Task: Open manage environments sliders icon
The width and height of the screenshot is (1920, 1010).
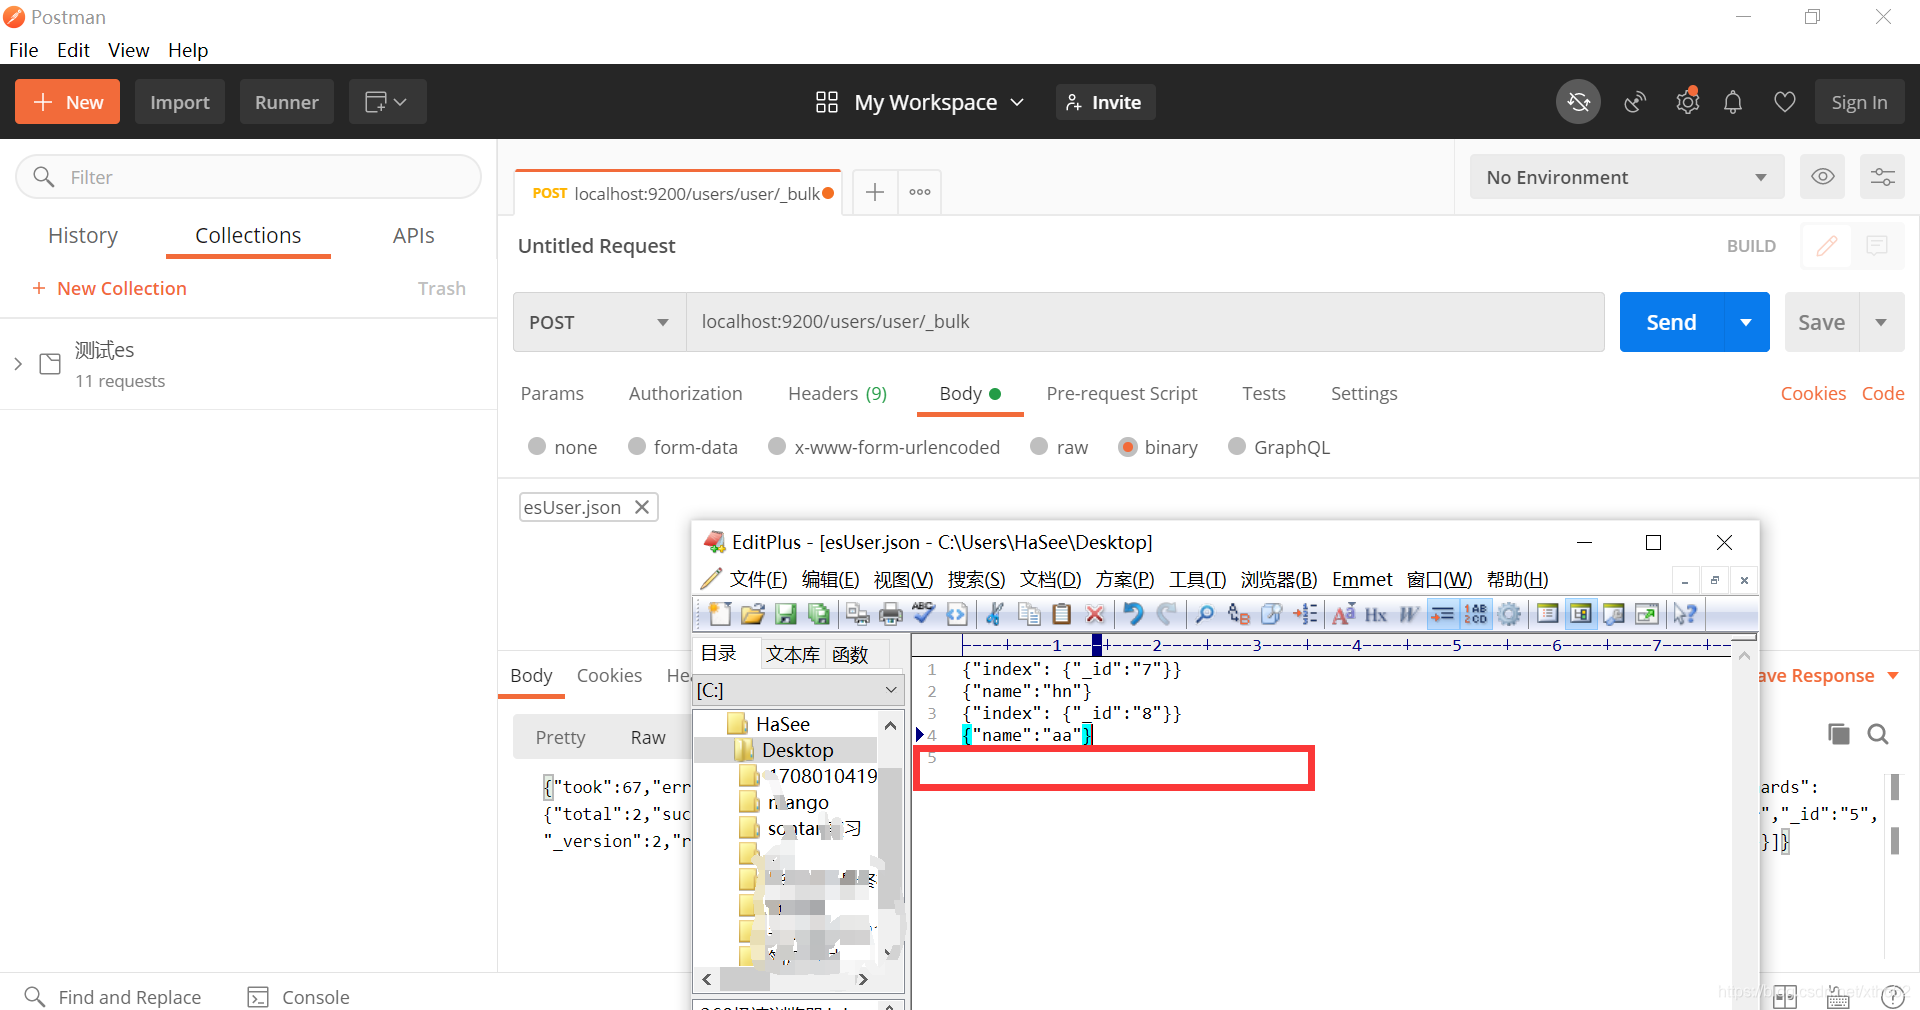Action: pyautogui.click(x=1882, y=177)
